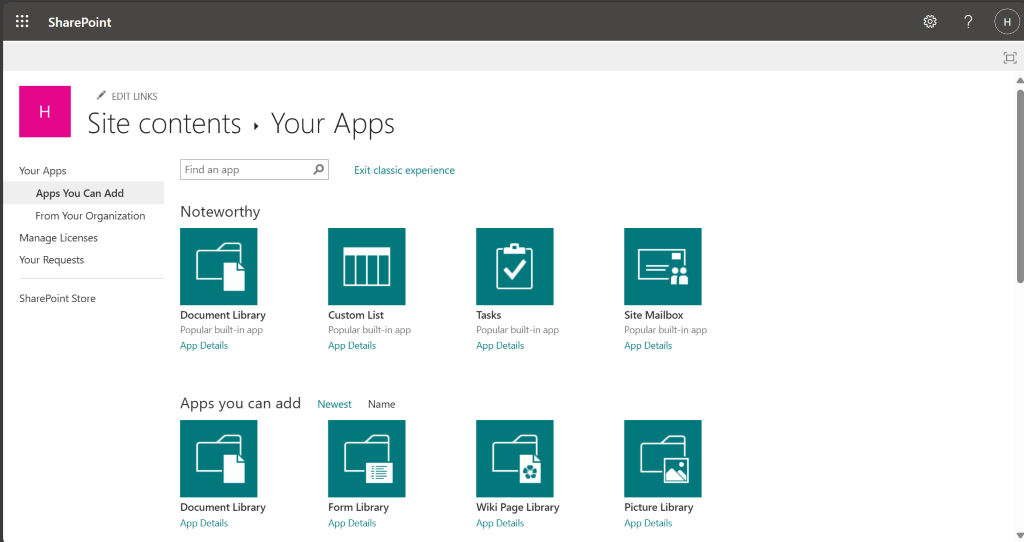Click the pink H site logo

click(x=45, y=112)
